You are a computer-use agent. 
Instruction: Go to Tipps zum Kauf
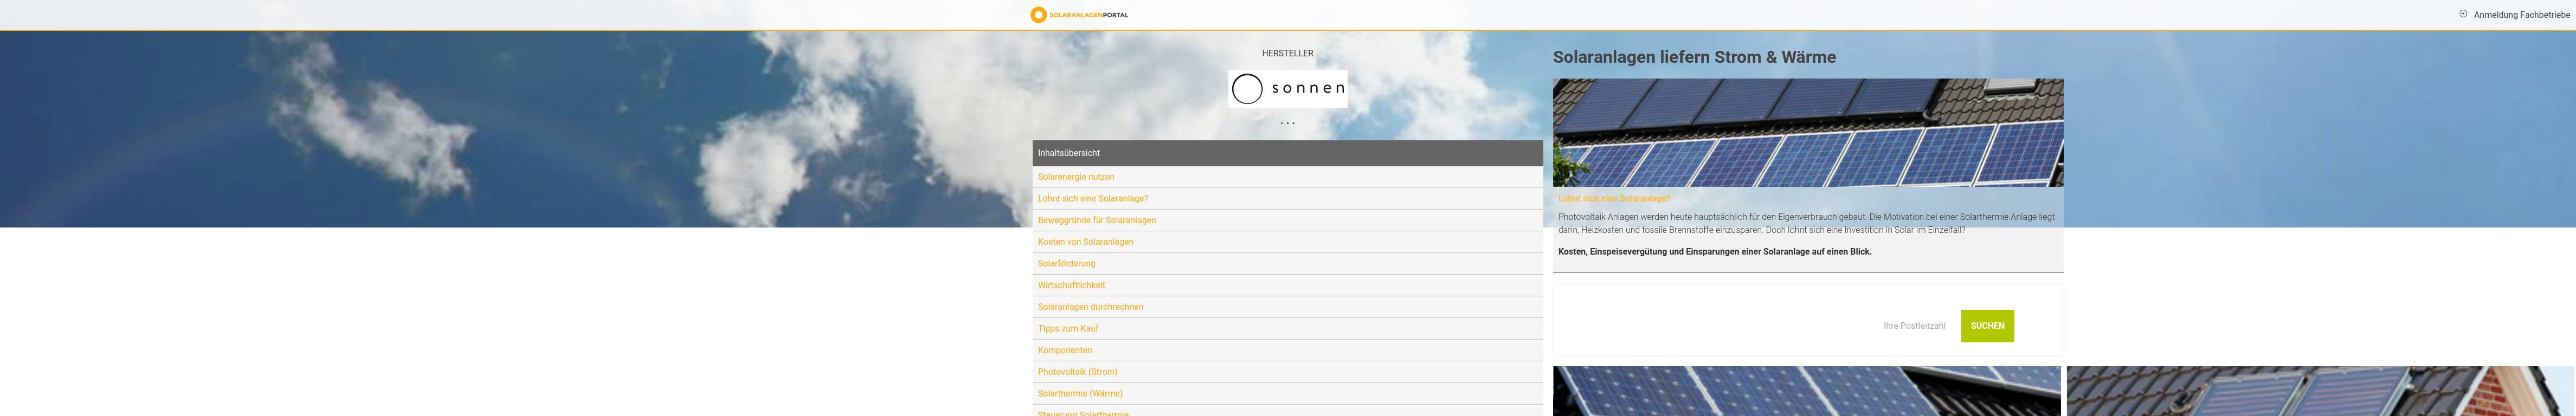(1067, 329)
